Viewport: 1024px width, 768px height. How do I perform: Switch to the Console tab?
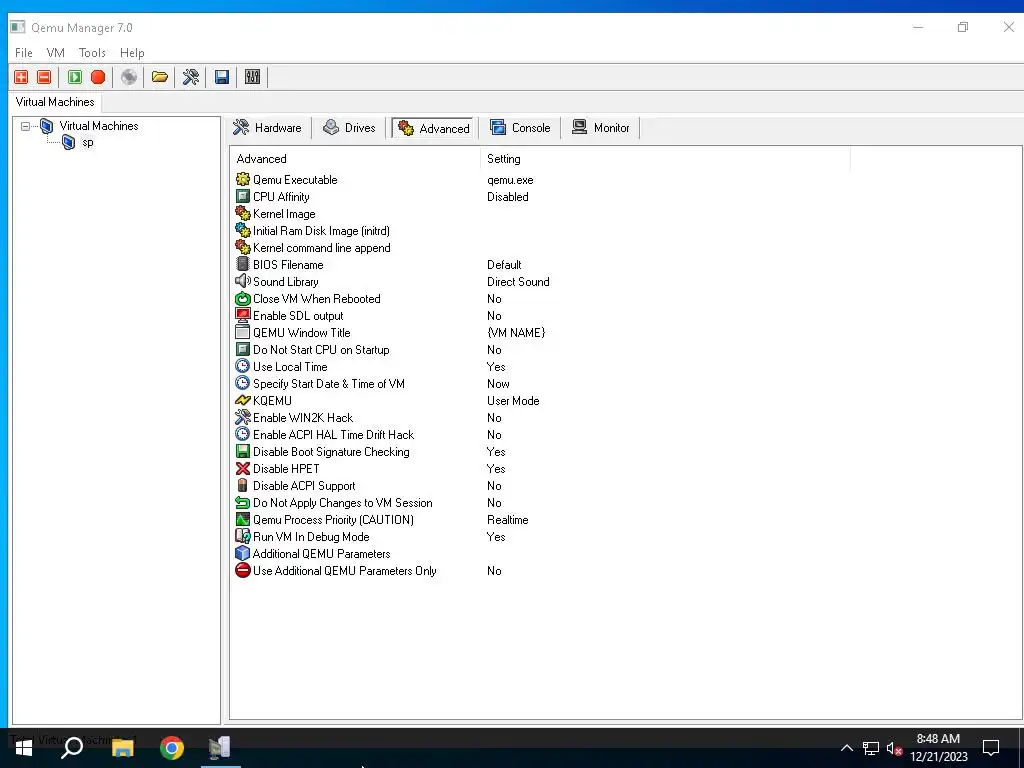tap(520, 128)
